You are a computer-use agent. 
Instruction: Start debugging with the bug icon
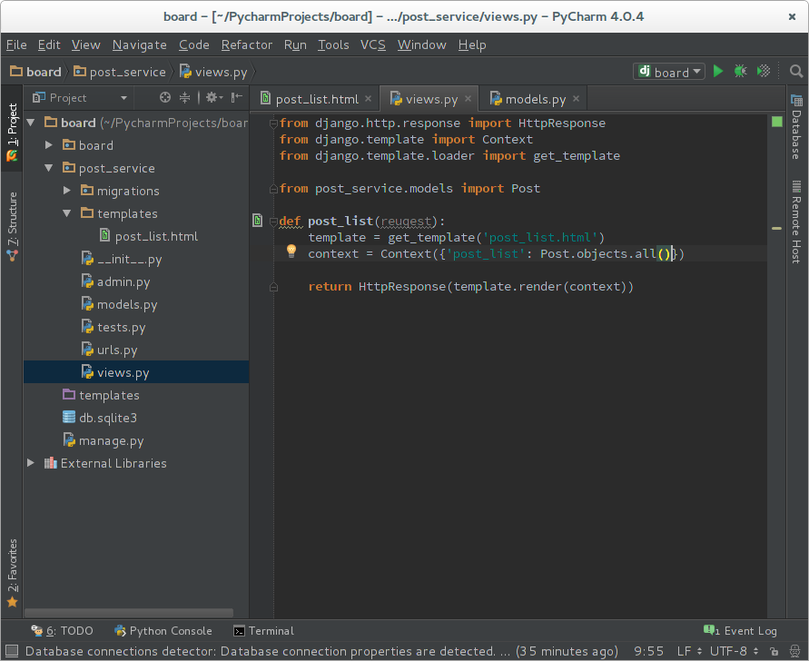(740, 71)
